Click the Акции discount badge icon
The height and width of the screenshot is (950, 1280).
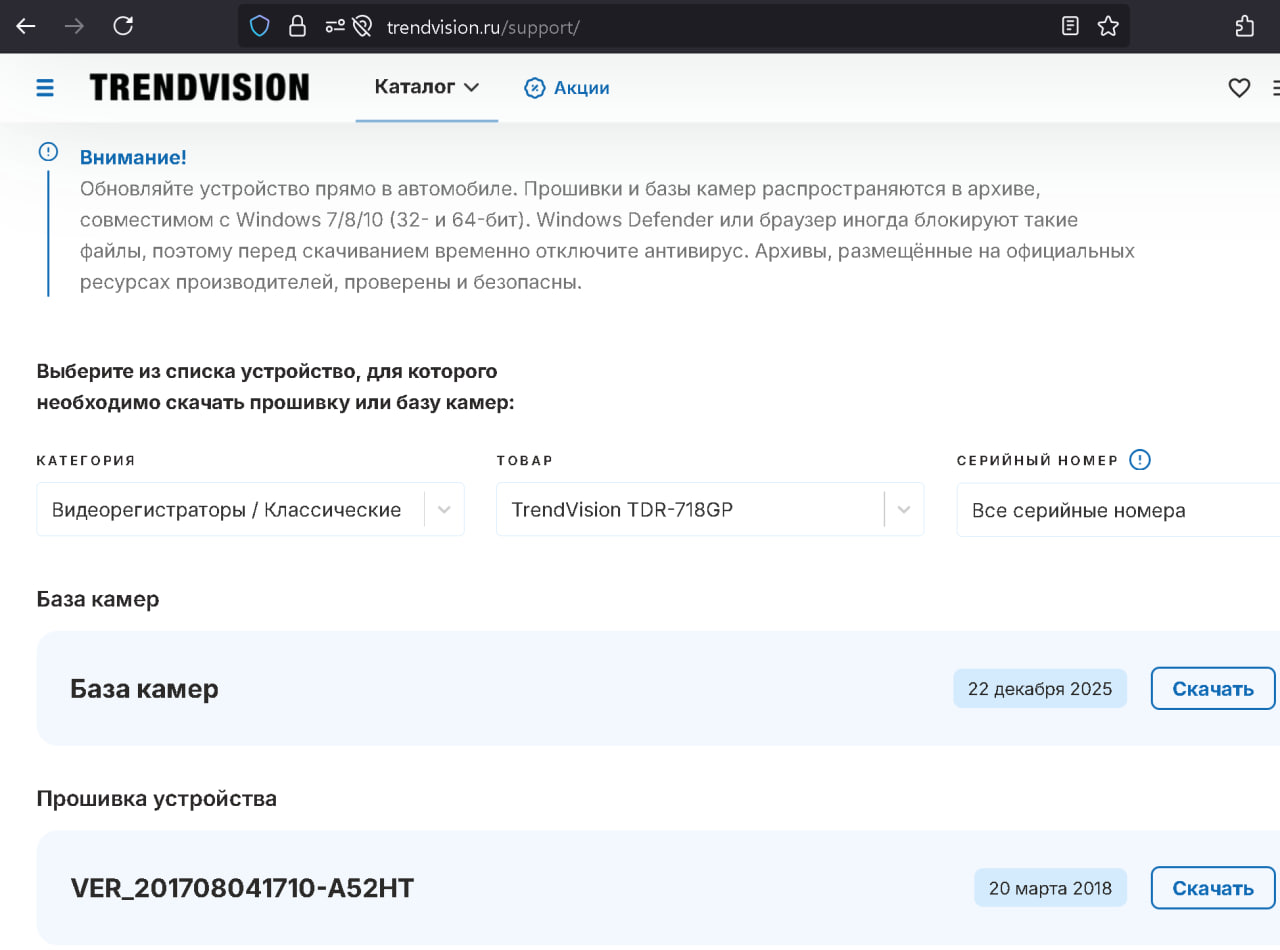[x=535, y=88]
